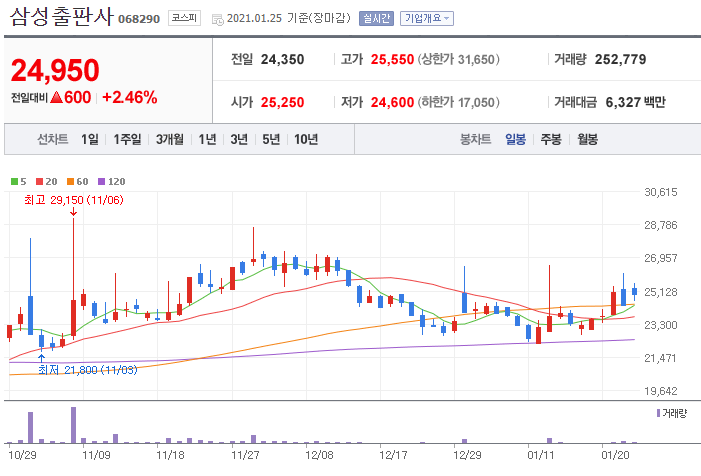Image resolution: width=701 pixels, height=476 pixels.
Task: Click the green 5-day moving average swatch
Action: [14, 181]
